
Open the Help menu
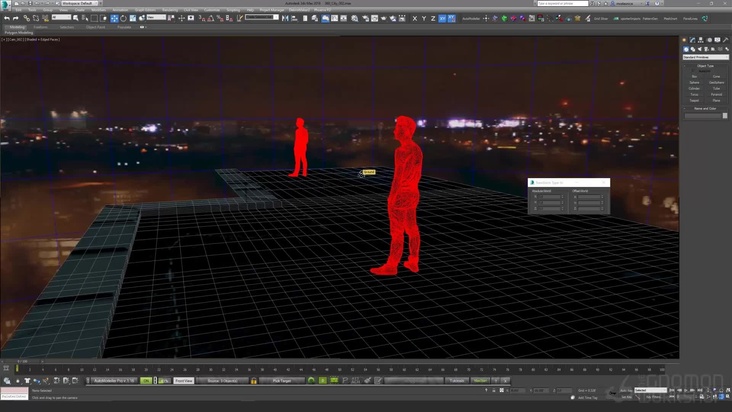pyautogui.click(x=250, y=10)
